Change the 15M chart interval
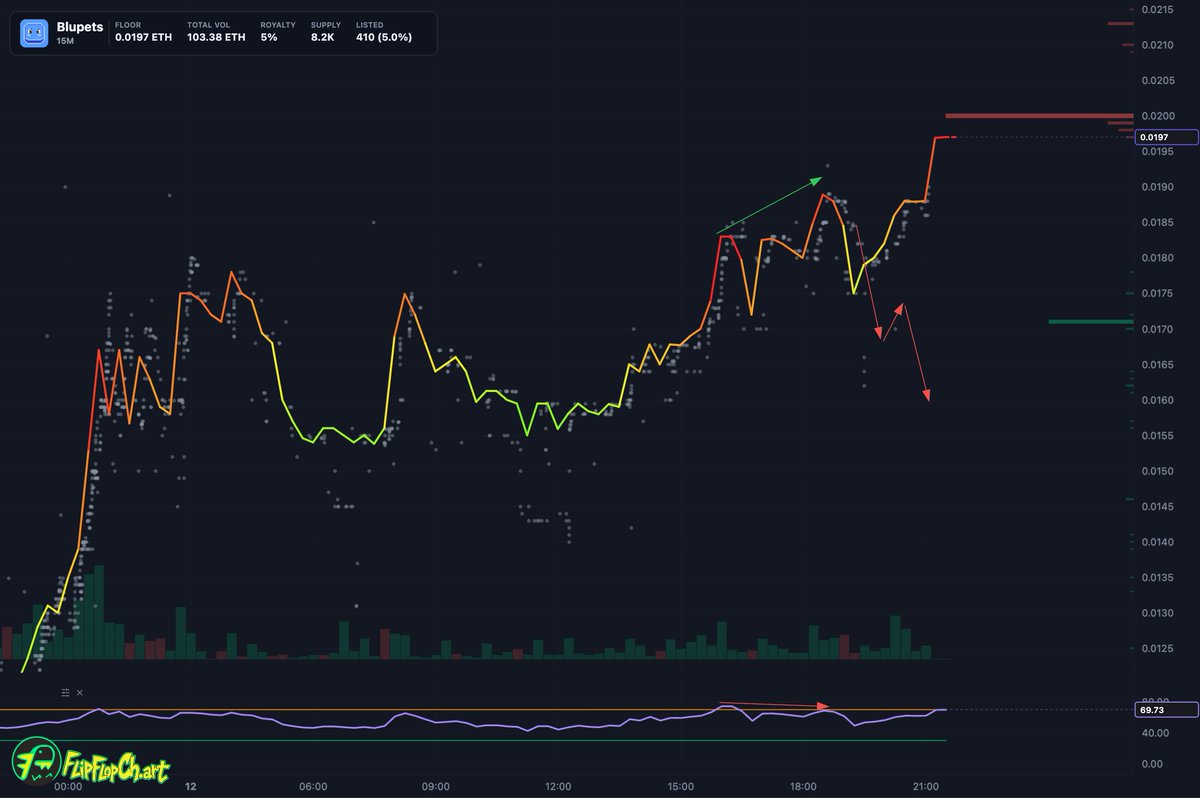Image resolution: width=1200 pixels, height=798 pixels. [64, 42]
